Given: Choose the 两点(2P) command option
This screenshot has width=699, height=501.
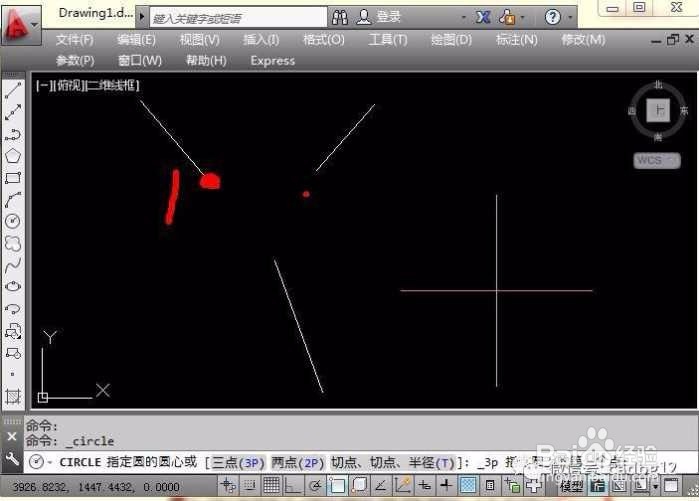Looking at the screenshot, I should [297, 463].
